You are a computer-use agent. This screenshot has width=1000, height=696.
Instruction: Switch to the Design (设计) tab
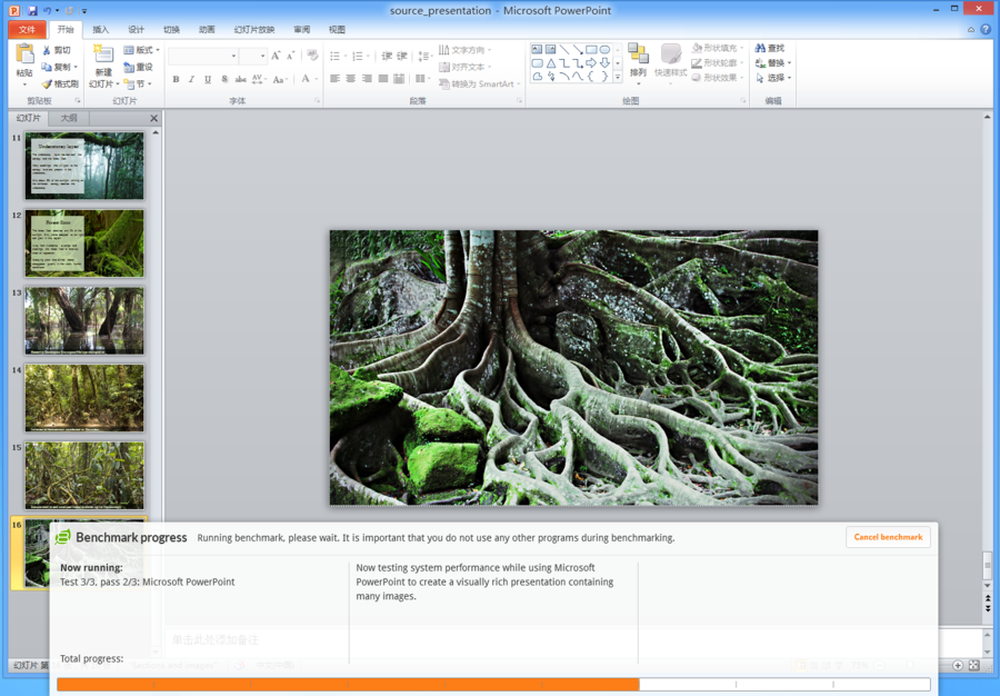[x=136, y=29]
